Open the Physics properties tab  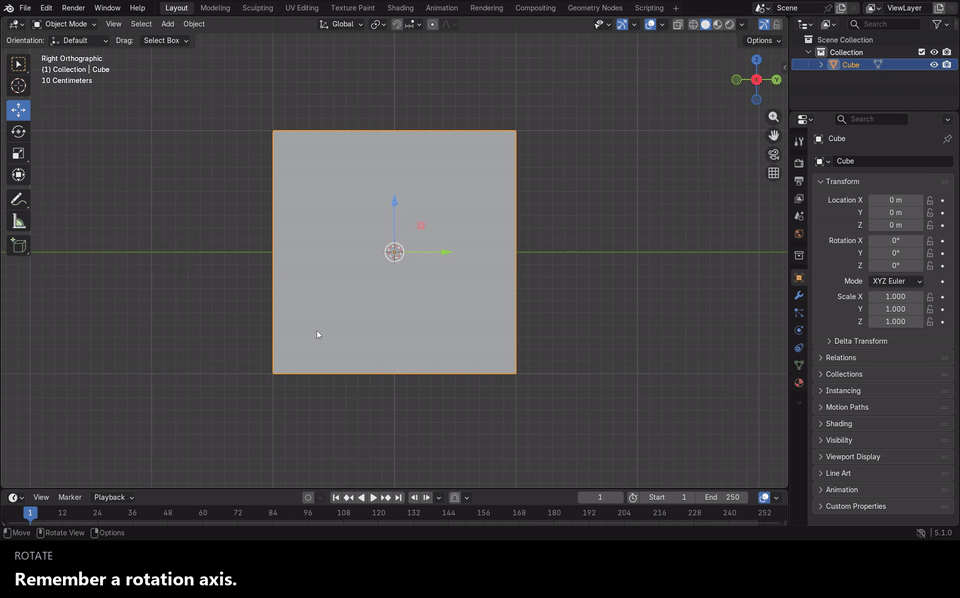pos(799,330)
